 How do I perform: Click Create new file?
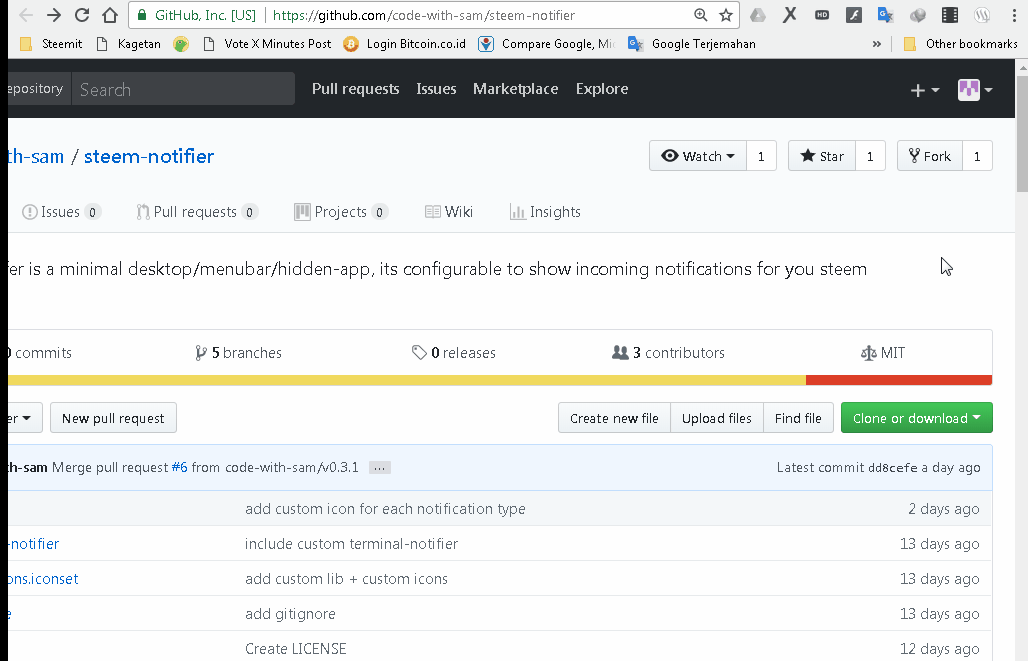[614, 418]
